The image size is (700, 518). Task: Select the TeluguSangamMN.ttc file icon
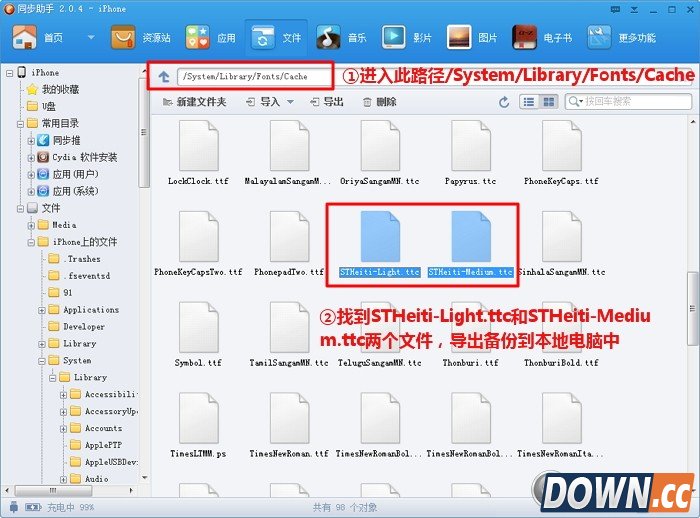click(x=380, y=327)
